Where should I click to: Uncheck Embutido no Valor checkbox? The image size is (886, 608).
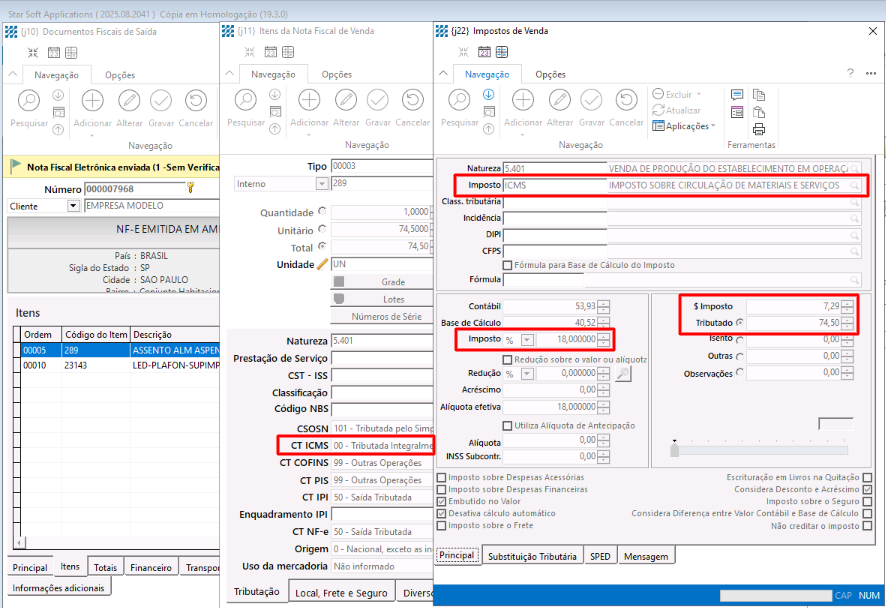tap(442, 501)
